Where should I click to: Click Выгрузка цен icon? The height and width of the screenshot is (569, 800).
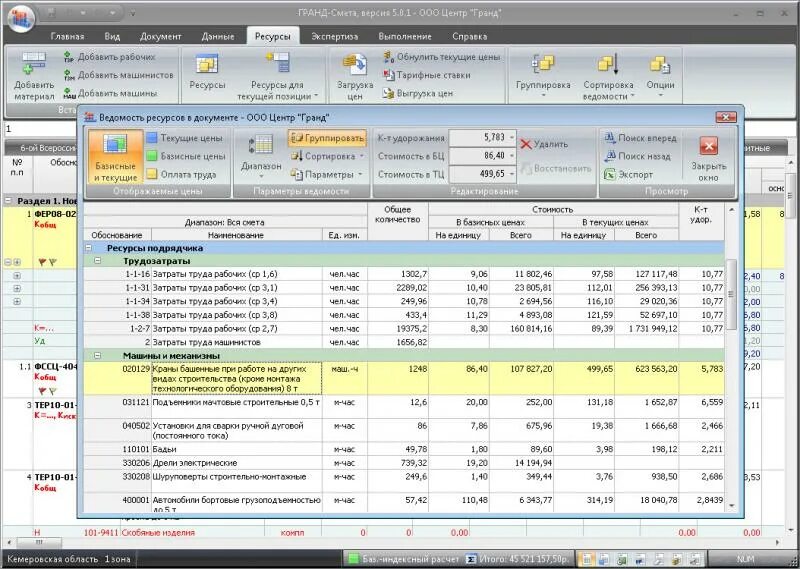tap(389, 93)
